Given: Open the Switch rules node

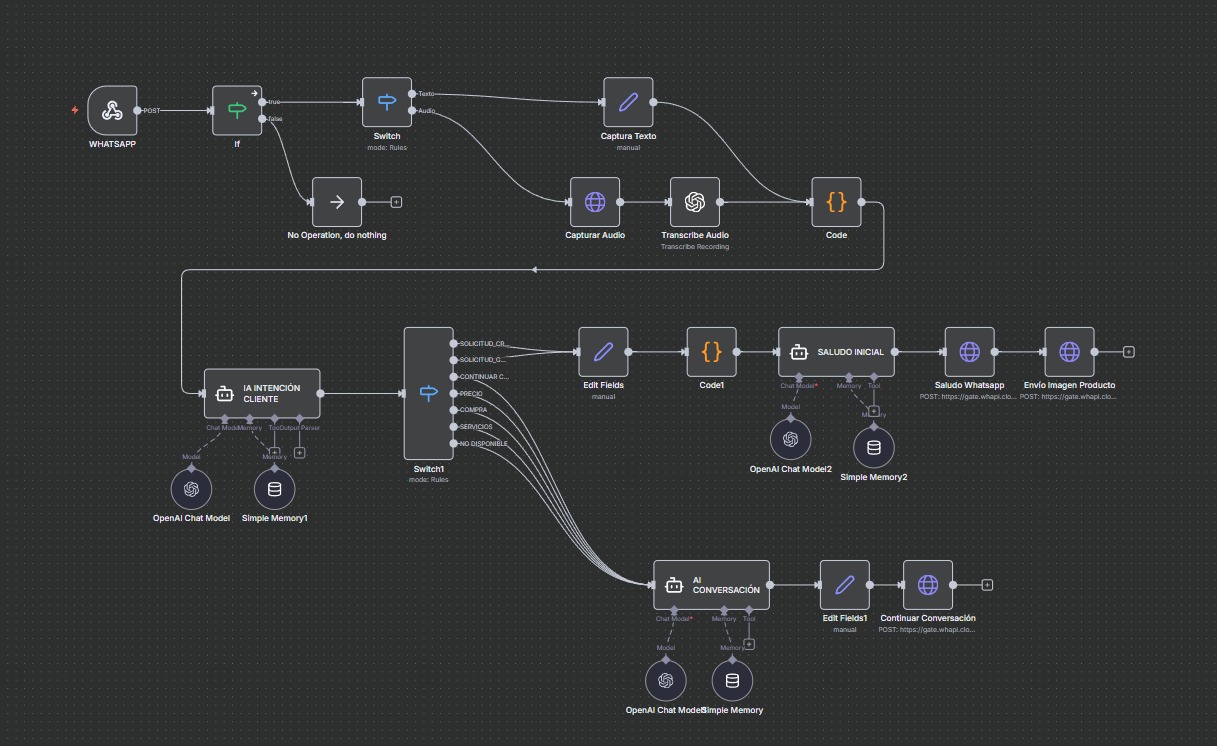Looking at the screenshot, I should (387, 102).
